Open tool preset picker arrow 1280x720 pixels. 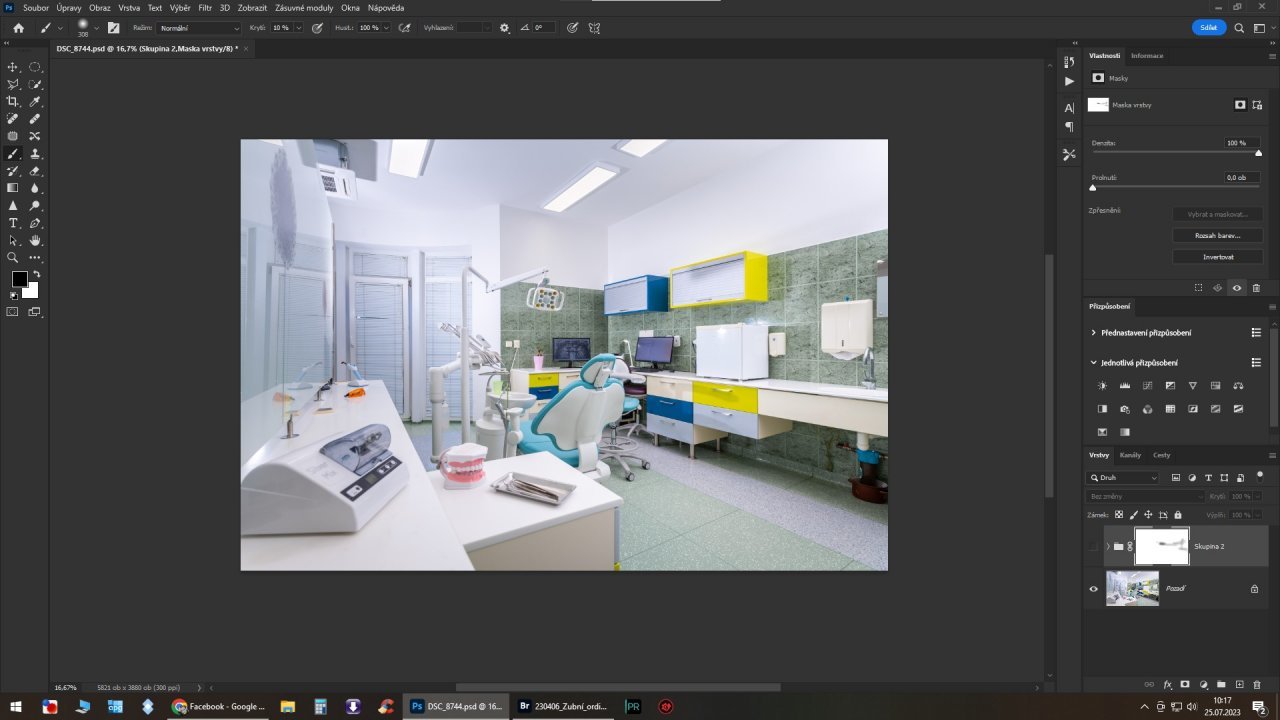coord(60,28)
